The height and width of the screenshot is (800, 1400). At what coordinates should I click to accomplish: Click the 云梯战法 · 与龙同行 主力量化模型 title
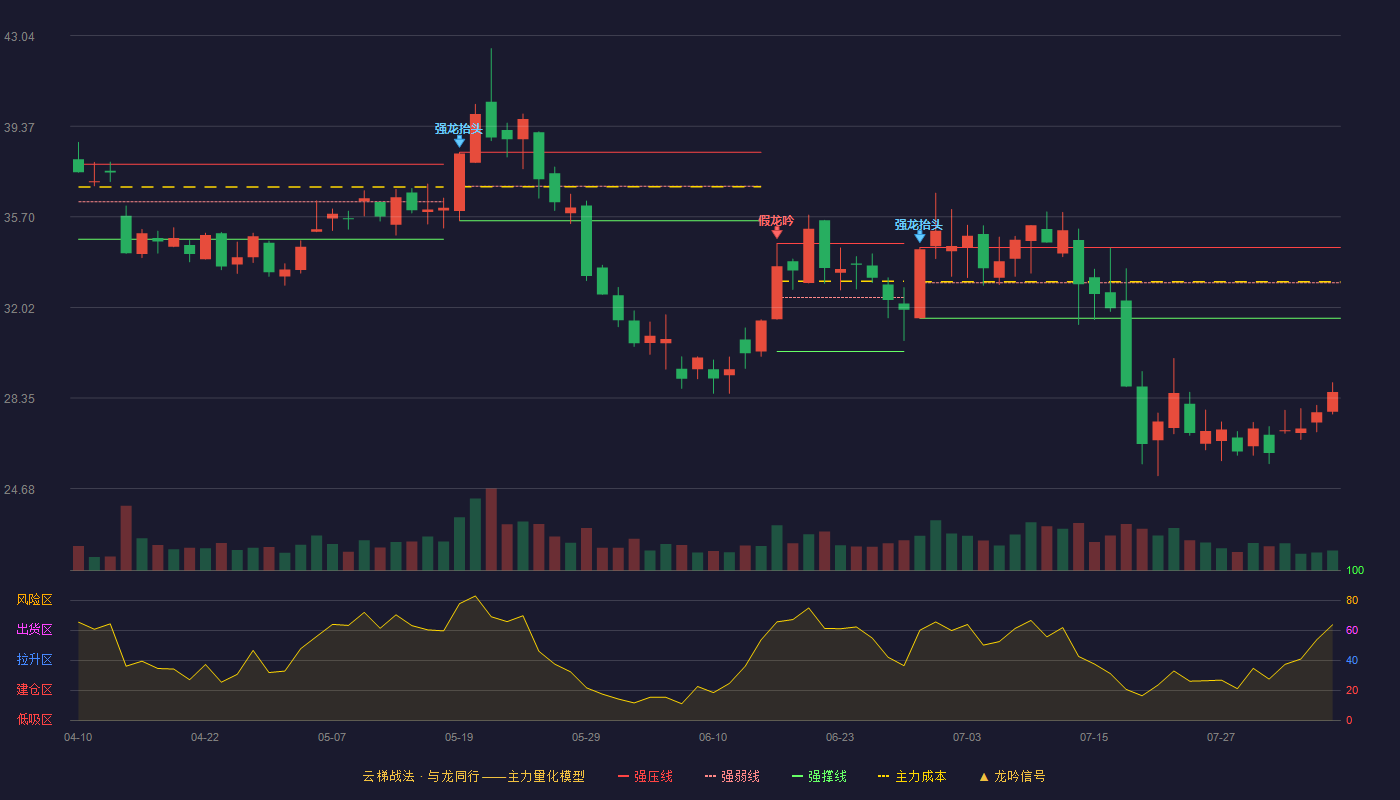(x=474, y=776)
